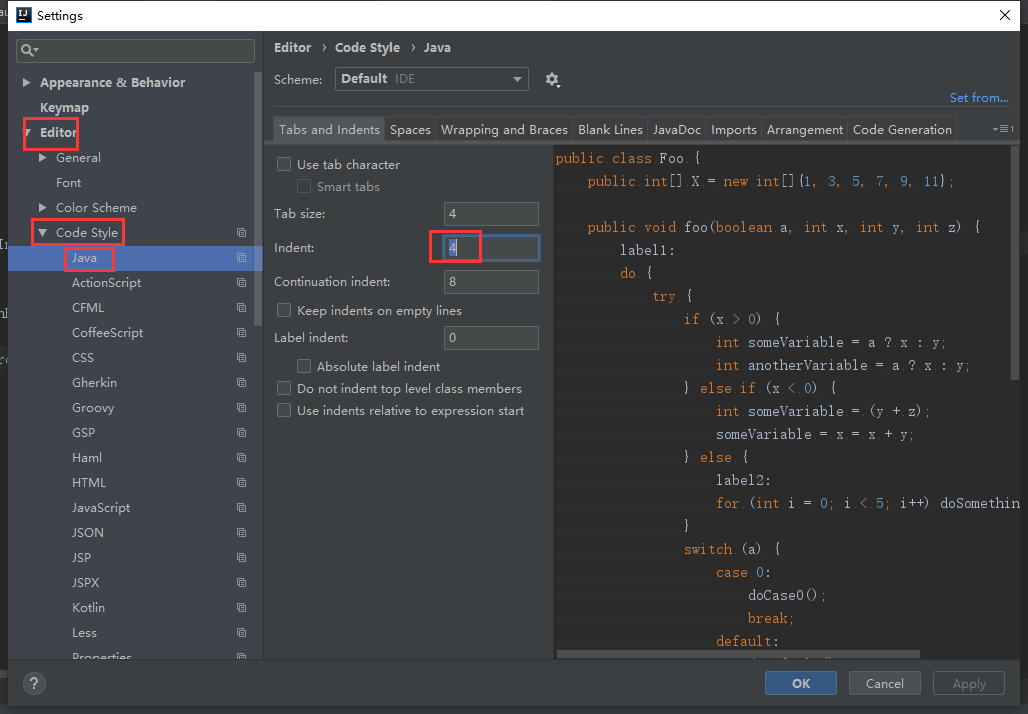The width and height of the screenshot is (1028, 714).
Task: Open the Arrangement tab
Action: pyautogui.click(x=804, y=130)
